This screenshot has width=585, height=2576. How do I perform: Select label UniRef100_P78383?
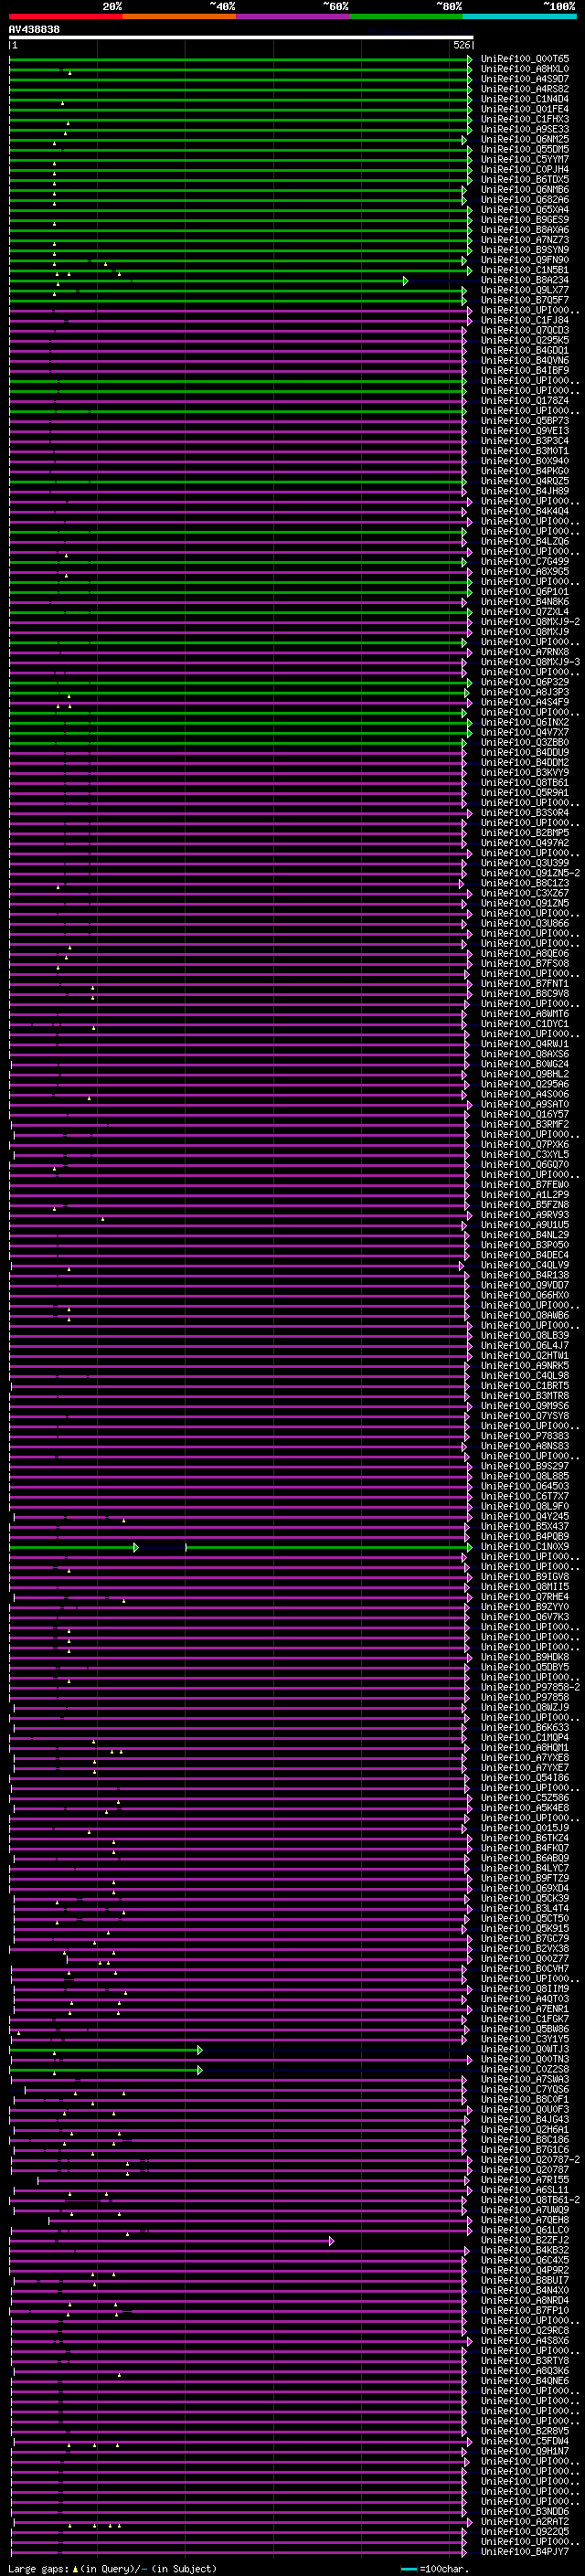click(525, 1436)
